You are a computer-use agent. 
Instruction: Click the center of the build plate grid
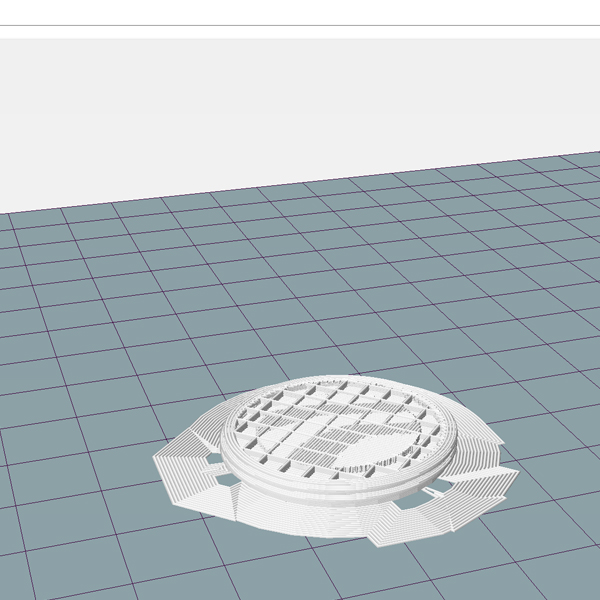[x=300, y=340]
